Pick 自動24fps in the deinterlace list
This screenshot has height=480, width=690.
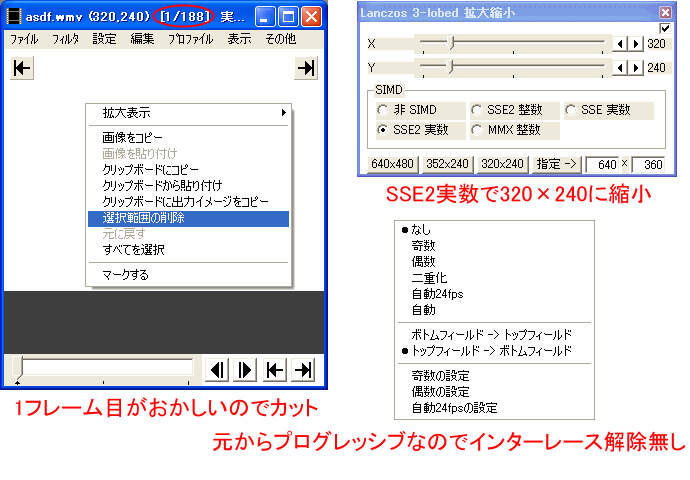436,294
